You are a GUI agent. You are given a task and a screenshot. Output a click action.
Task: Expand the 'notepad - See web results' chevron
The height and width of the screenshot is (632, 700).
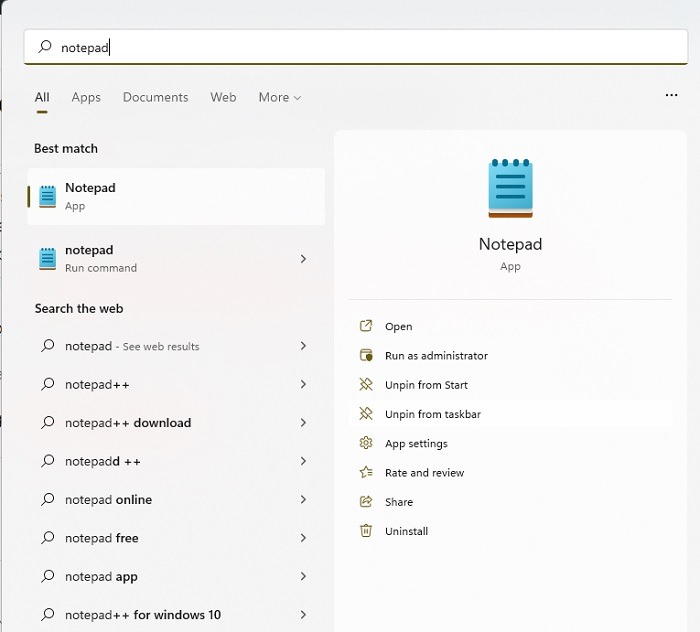303,345
